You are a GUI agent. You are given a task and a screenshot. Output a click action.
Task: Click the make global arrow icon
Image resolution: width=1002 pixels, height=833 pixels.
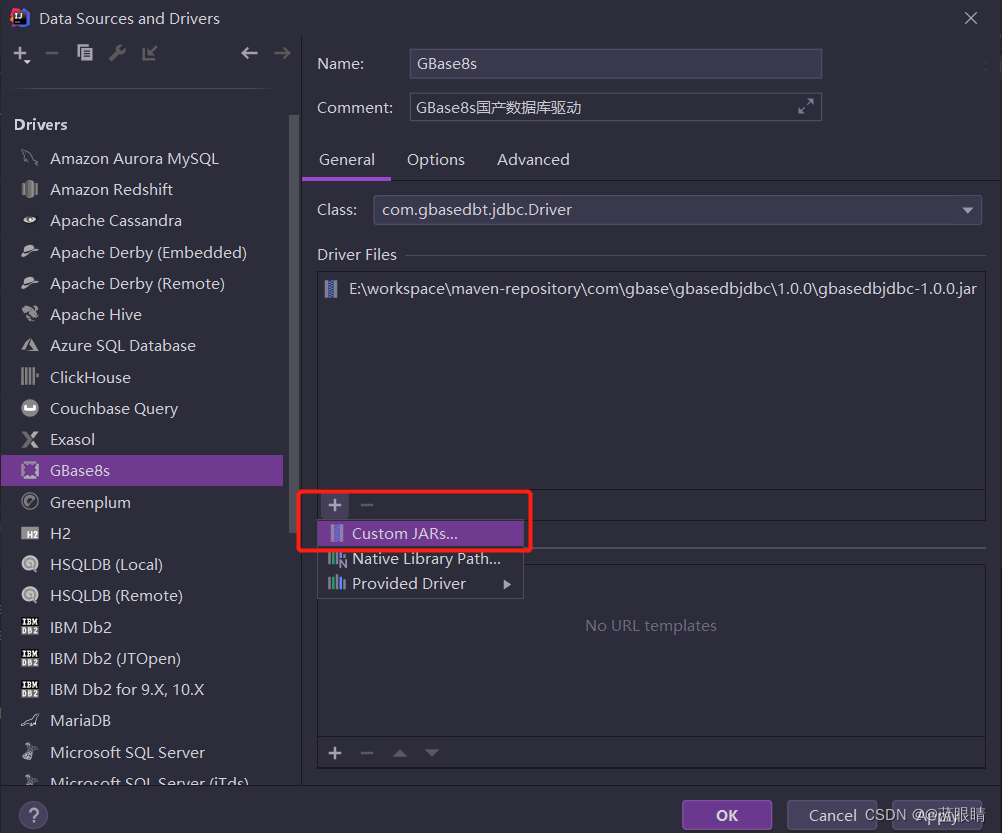click(150, 53)
